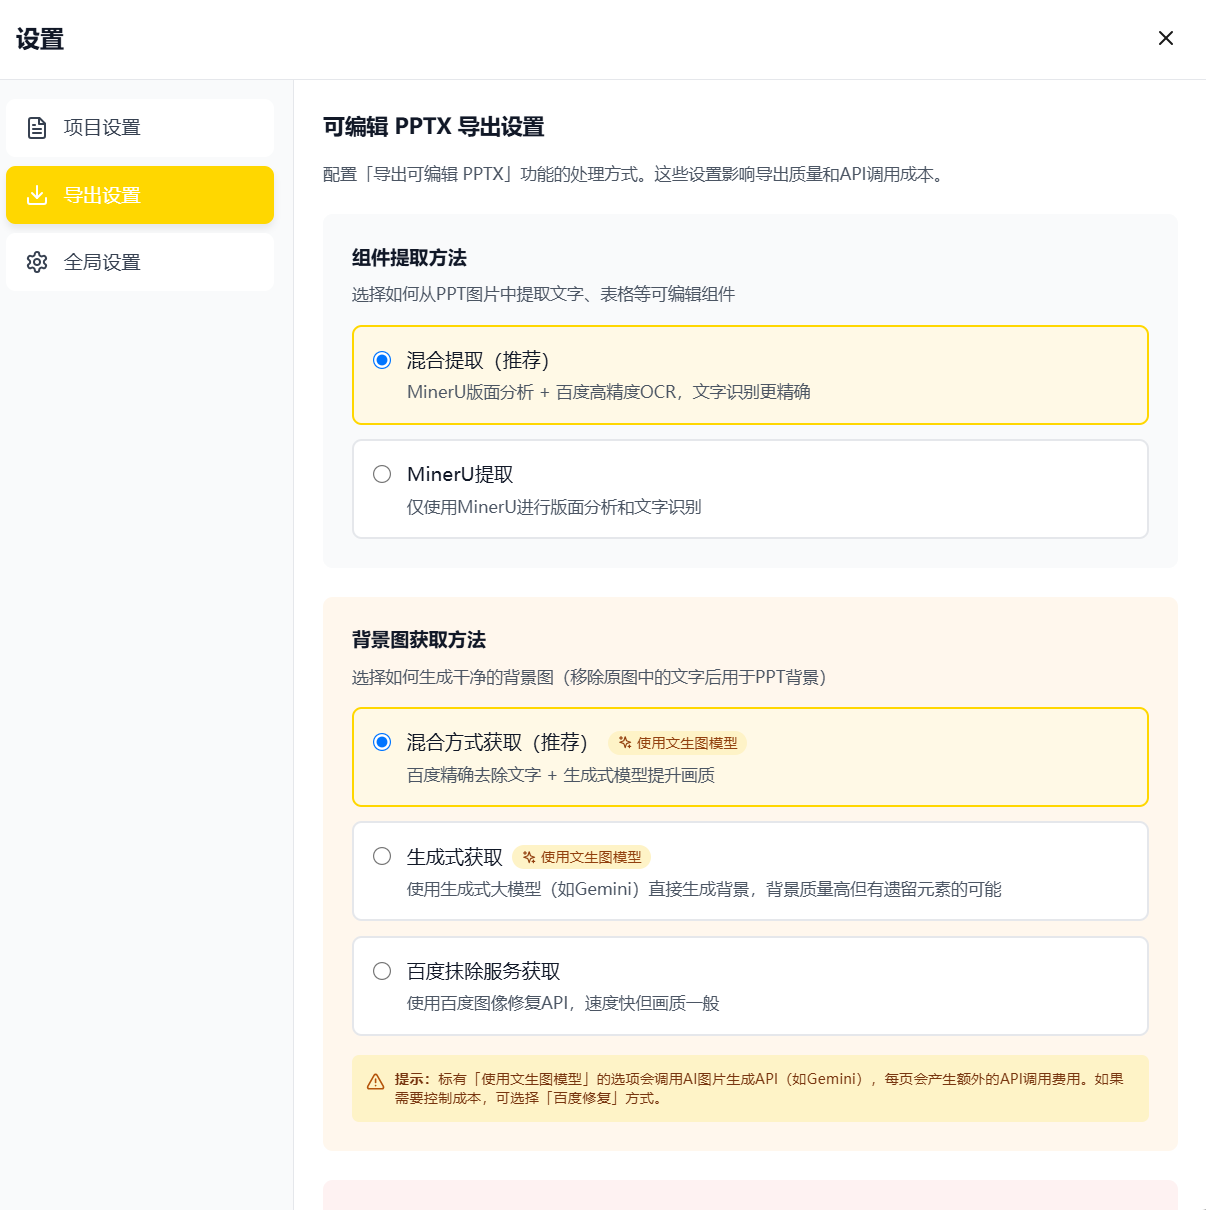Viewport: 1206px width, 1210px height.
Task: Click the warning triangle icon beside 提示
Action: [x=376, y=1082]
